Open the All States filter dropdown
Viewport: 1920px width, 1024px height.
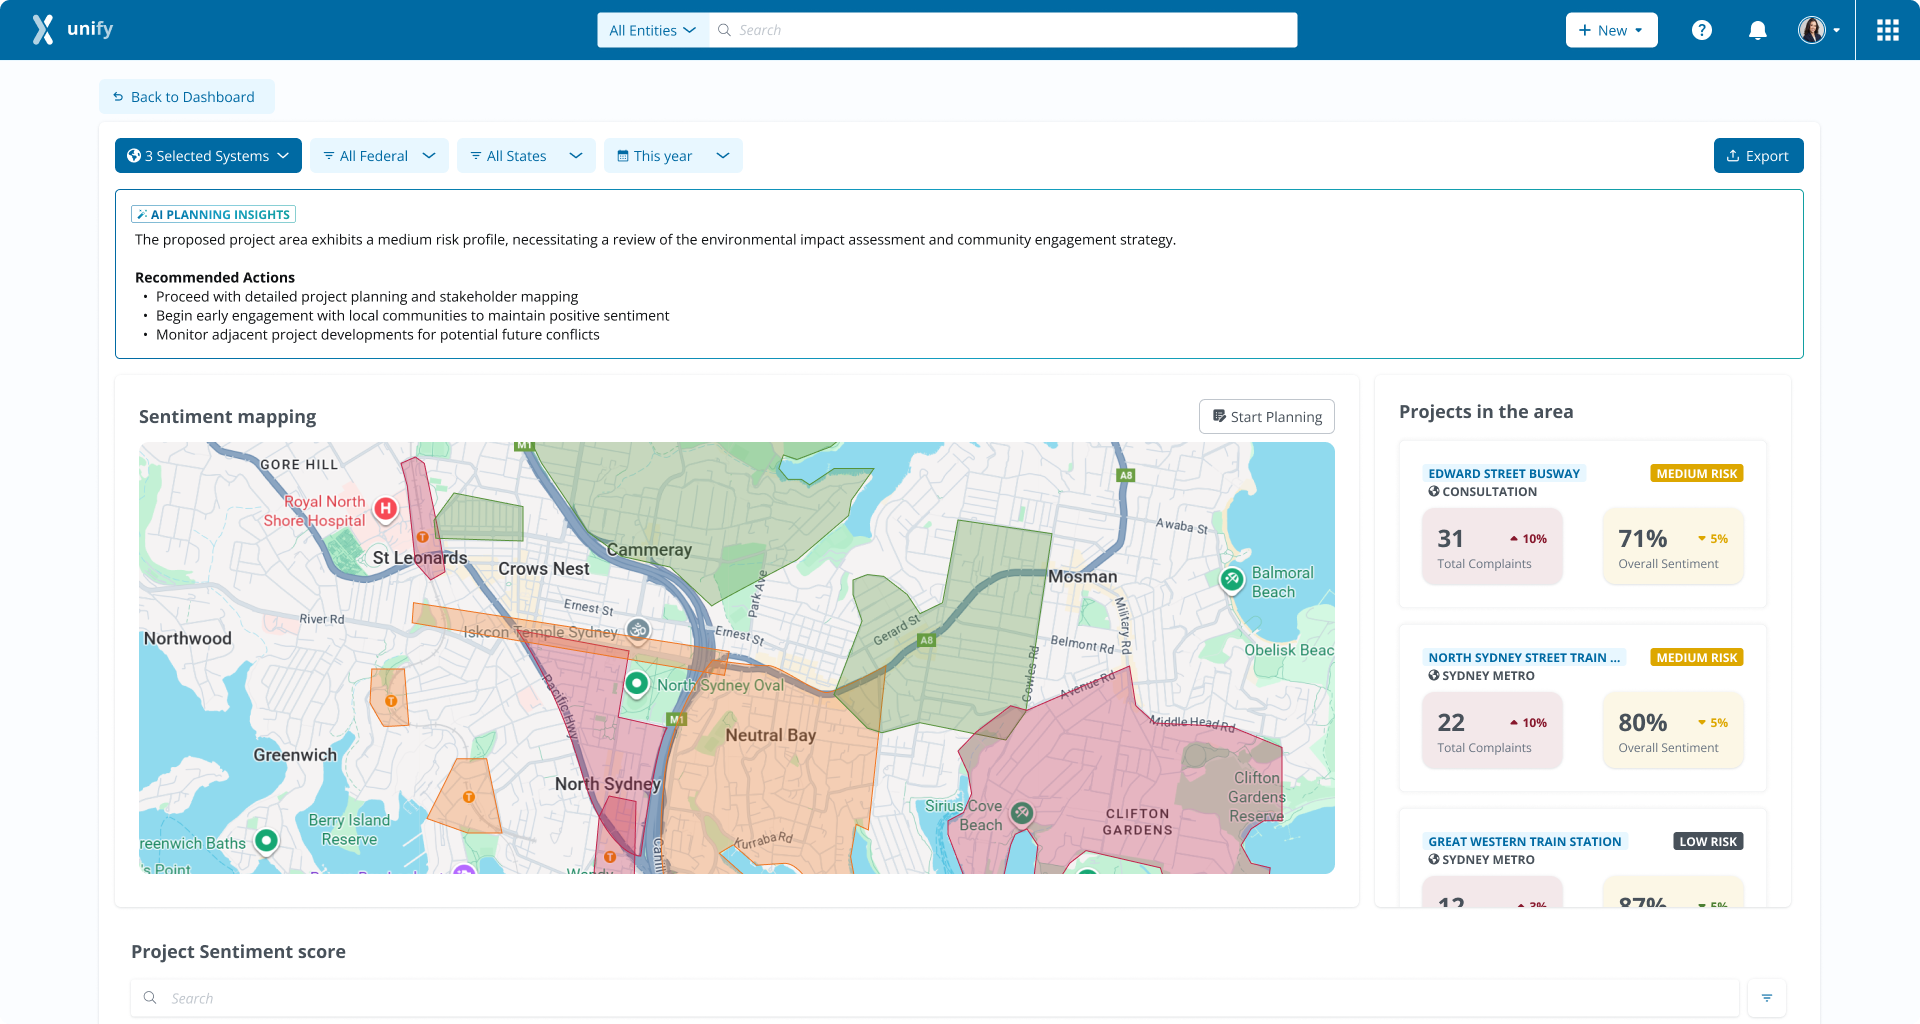point(526,156)
